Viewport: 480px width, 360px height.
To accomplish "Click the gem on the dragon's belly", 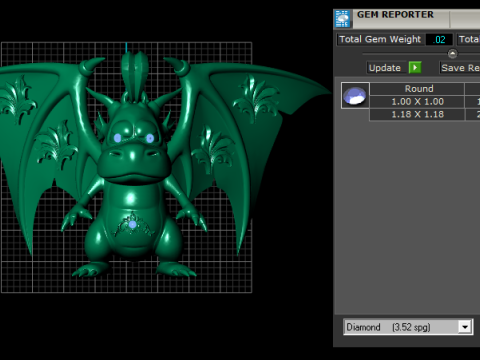I will pos(132,225).
